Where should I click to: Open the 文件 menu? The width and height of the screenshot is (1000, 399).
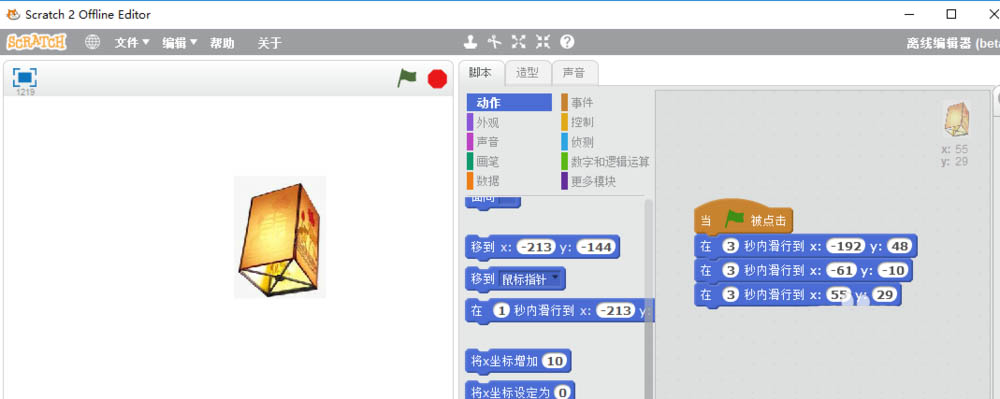(x=131, y=43)
